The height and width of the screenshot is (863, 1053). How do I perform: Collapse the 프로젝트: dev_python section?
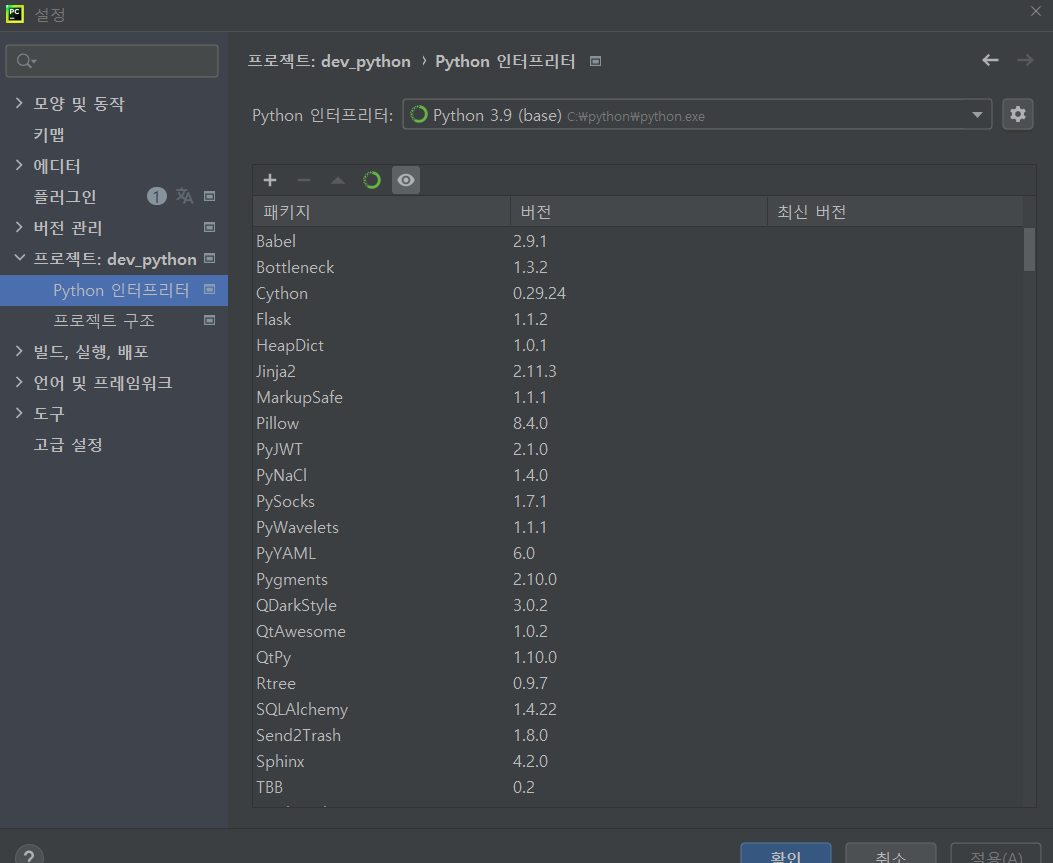tap(19, 258)
